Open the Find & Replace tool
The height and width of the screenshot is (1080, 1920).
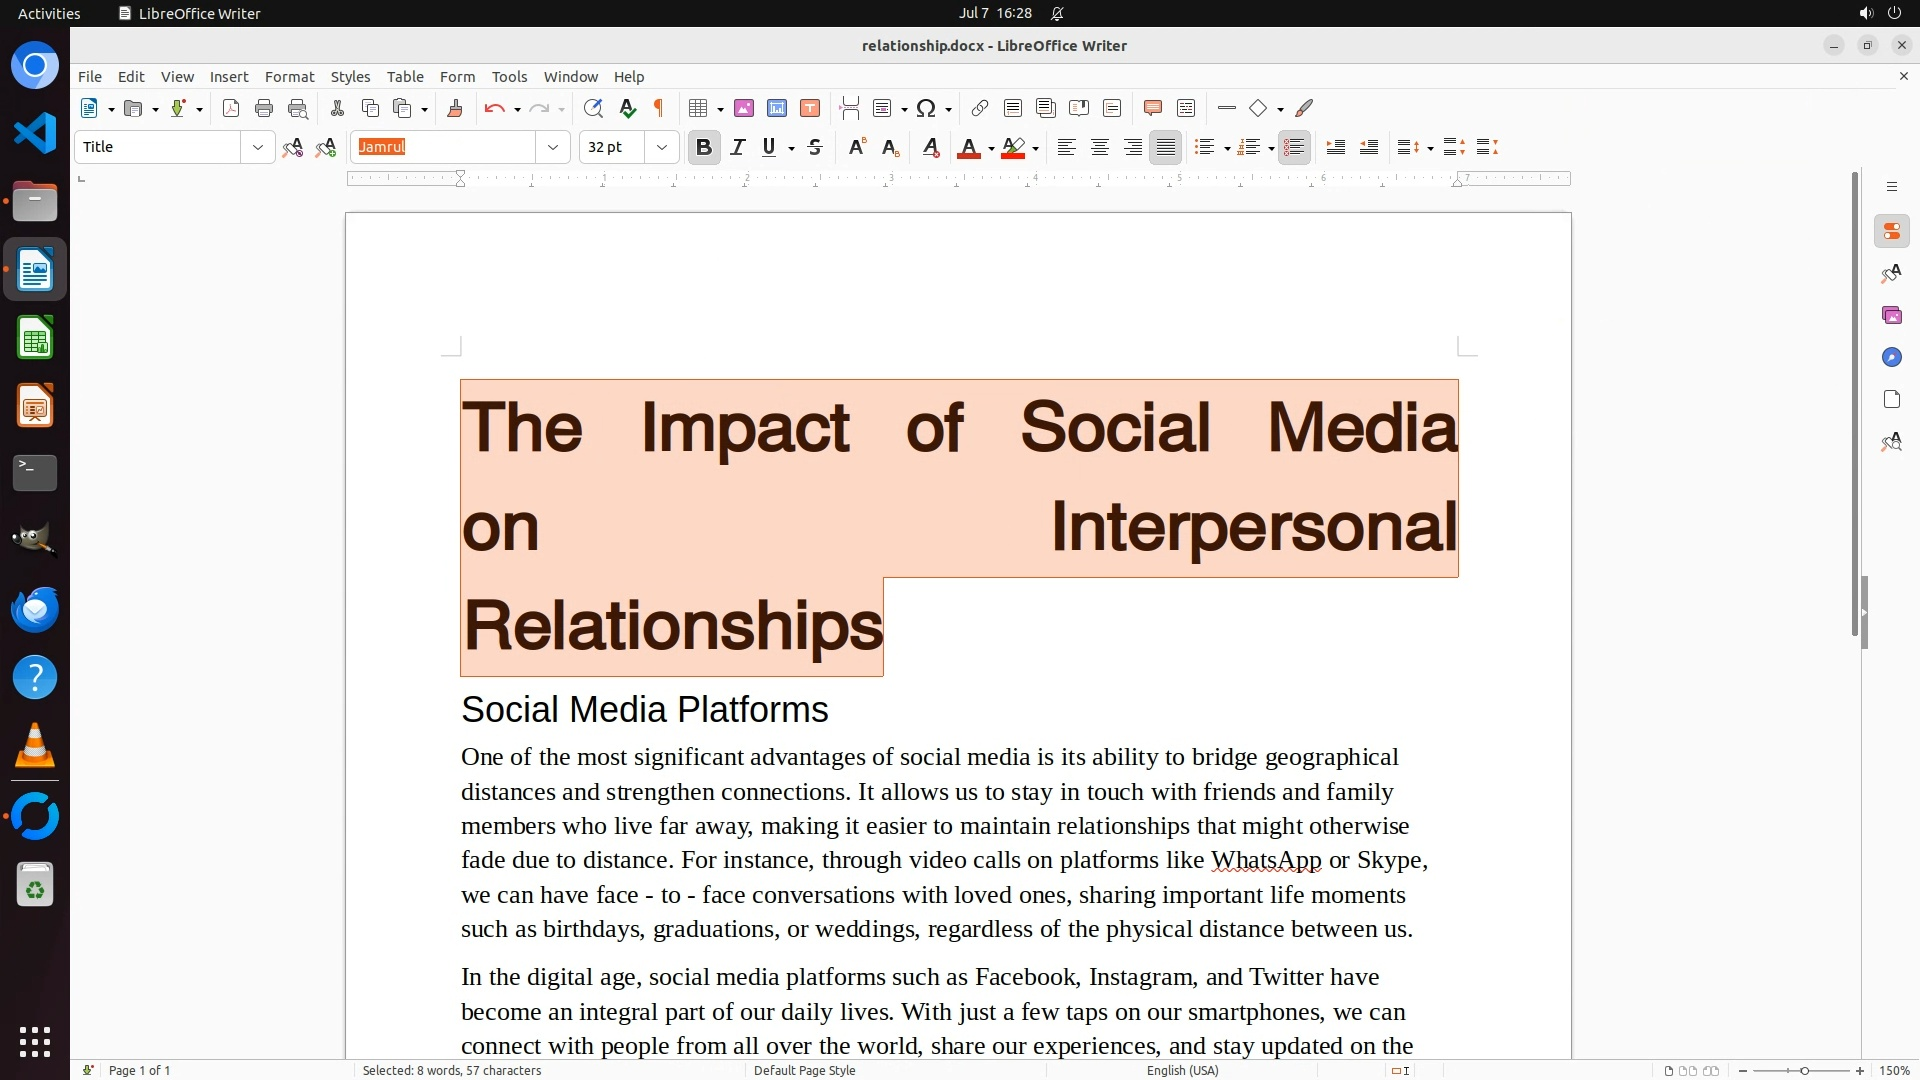click(593, 108)
